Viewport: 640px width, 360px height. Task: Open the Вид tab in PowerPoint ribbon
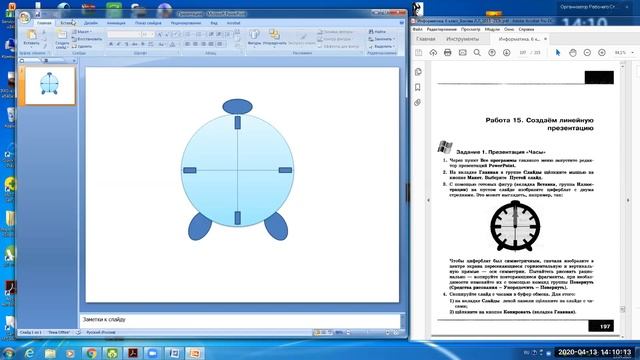(214, 23)
